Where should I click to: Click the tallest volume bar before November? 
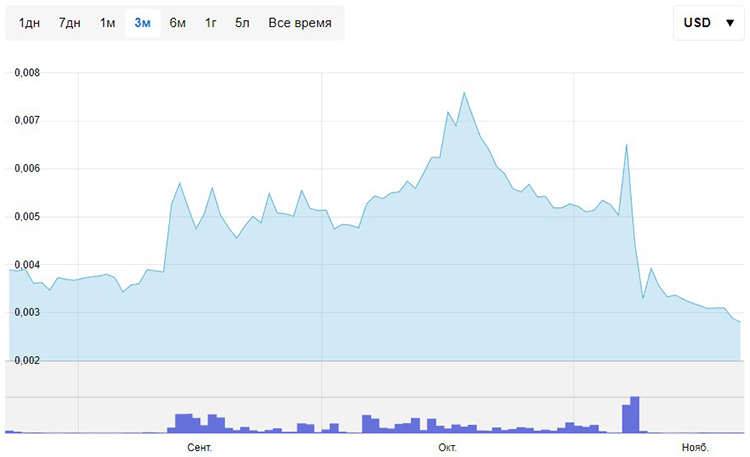[635, 414]
